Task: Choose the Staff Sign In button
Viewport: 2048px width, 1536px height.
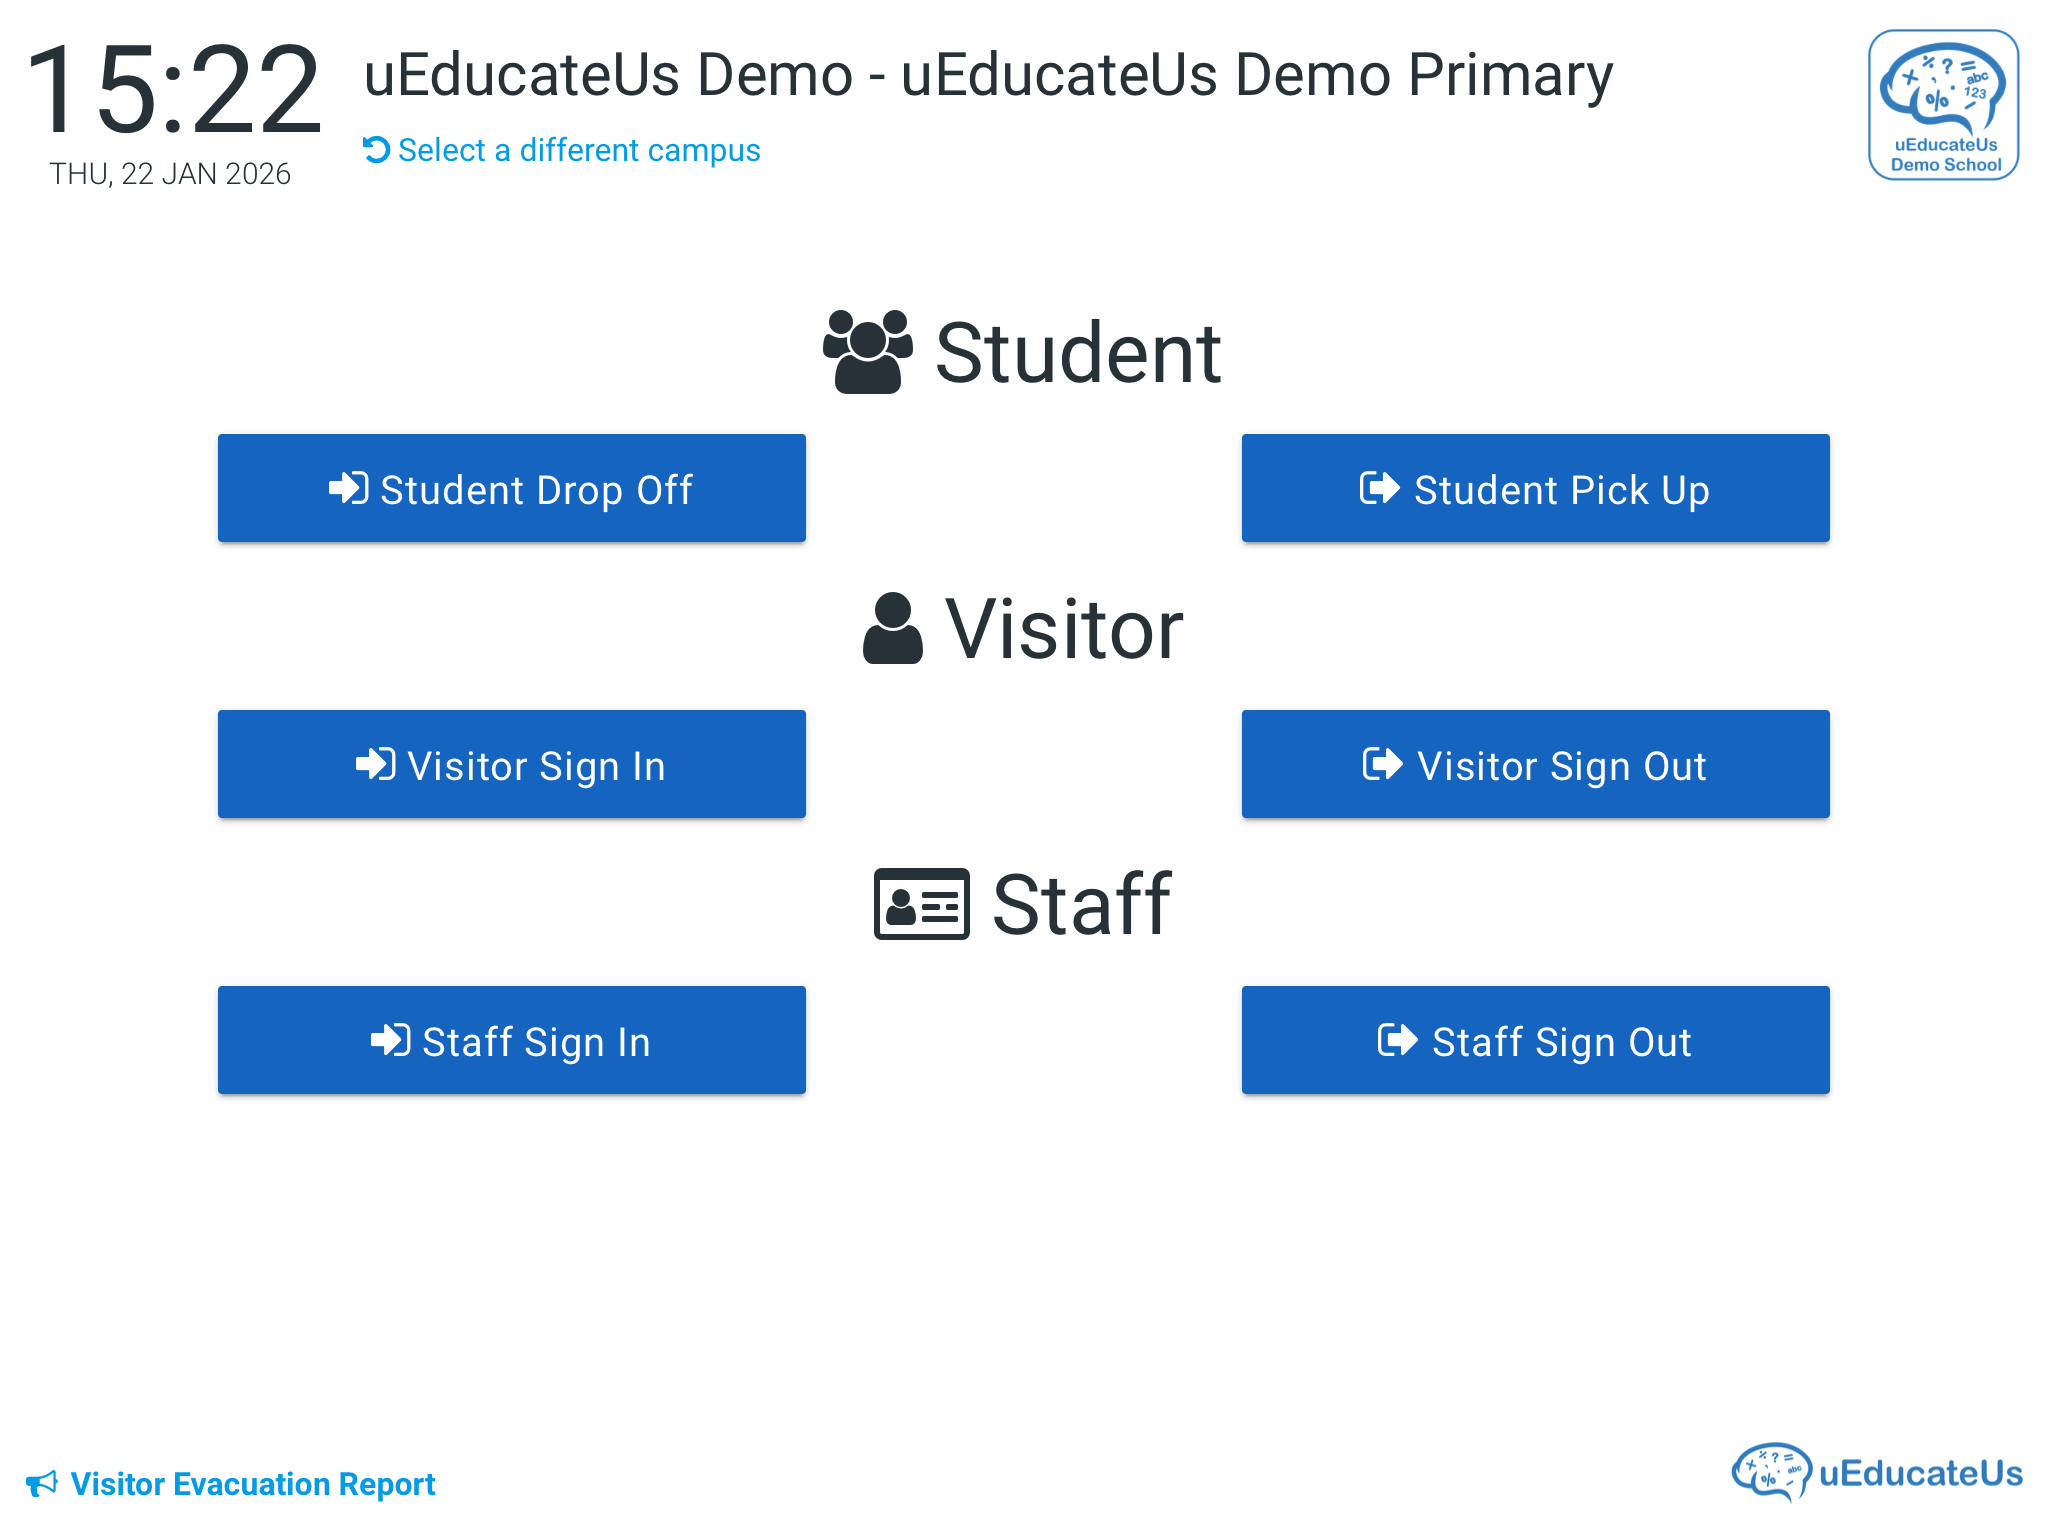Action: (511, 1041)
